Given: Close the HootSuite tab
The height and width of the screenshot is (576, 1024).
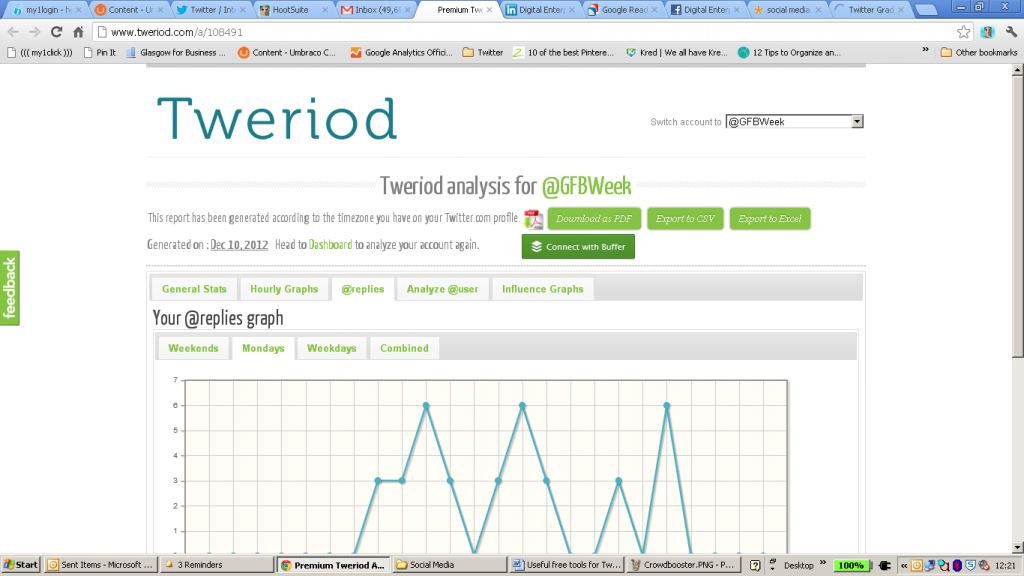Looking at the screenshot, I should pyautogui.click(x=325, y=10).
